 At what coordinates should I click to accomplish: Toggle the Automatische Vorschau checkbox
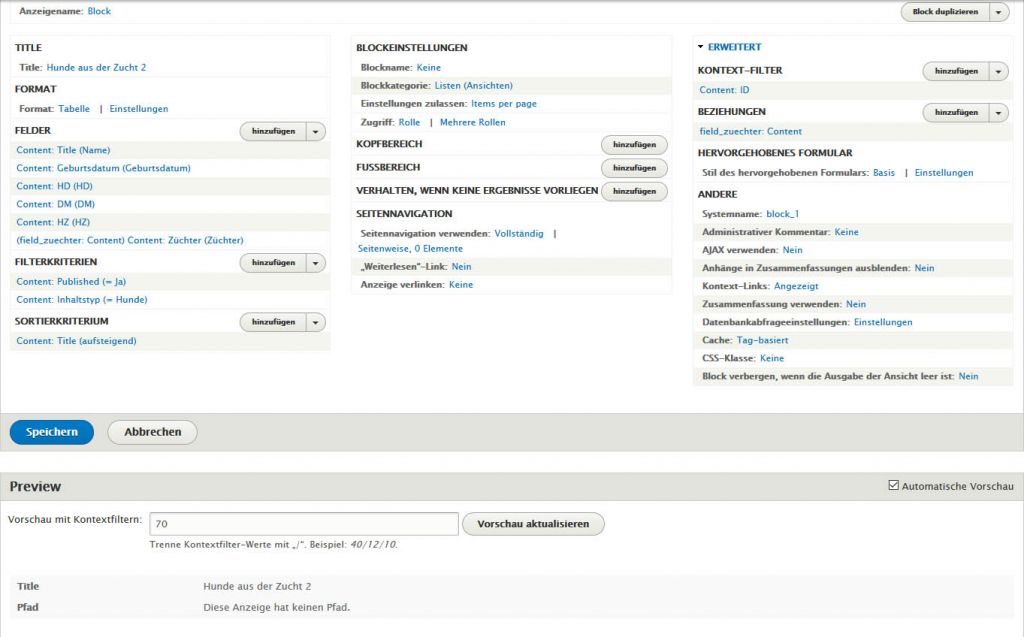(x=894, y=486)
